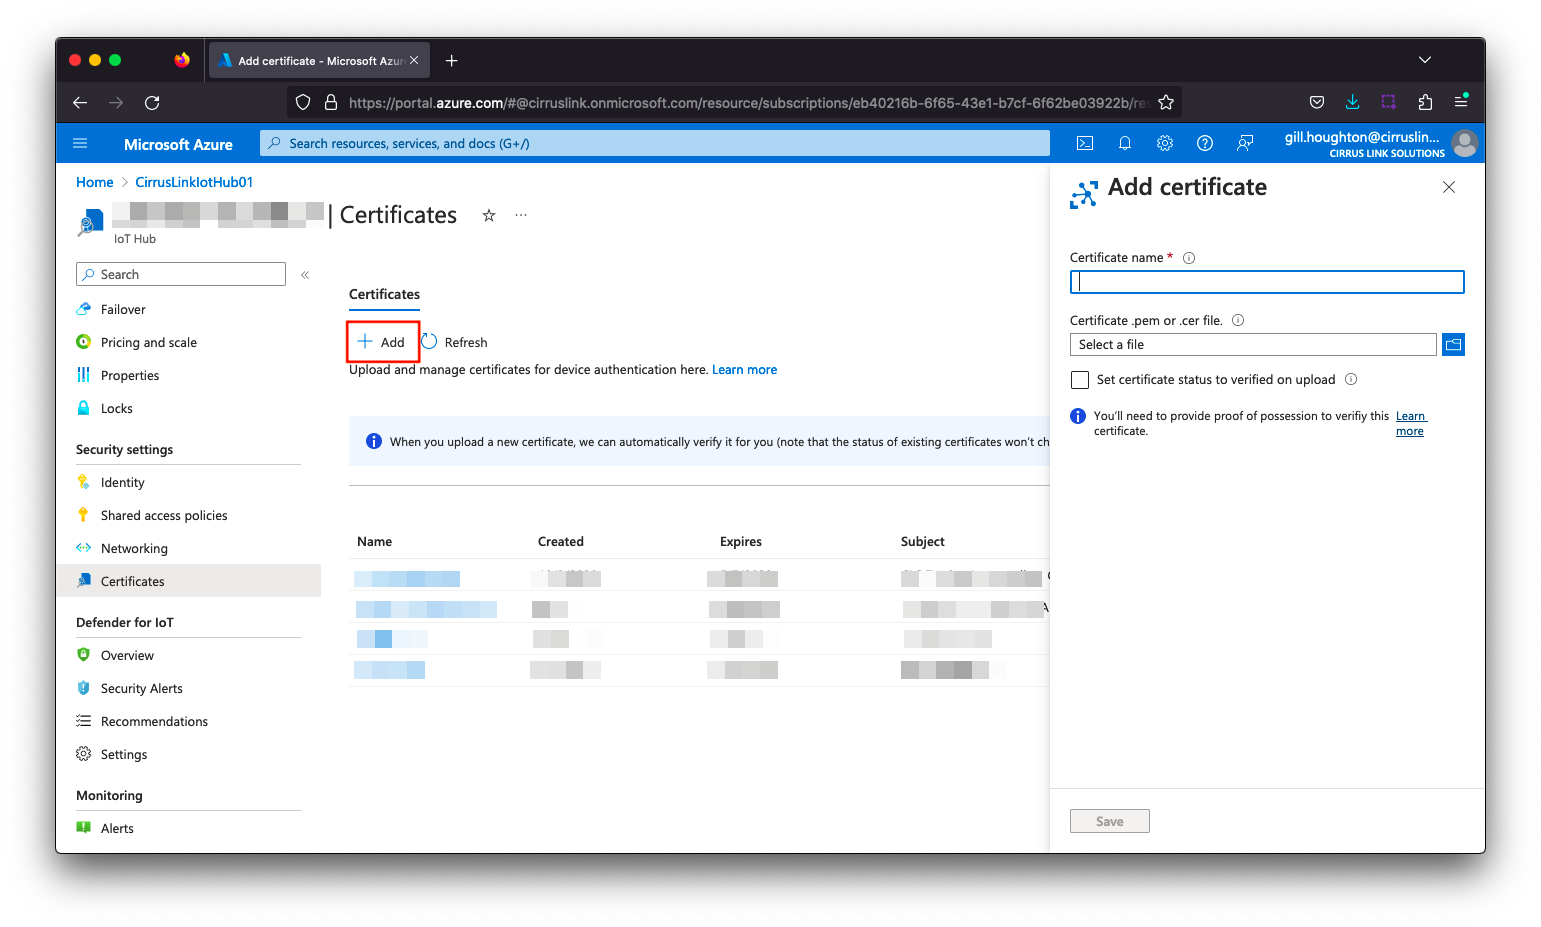The image size is (1541, 927).
Task: Click the Add certificate button
Action: pos(382,342)
